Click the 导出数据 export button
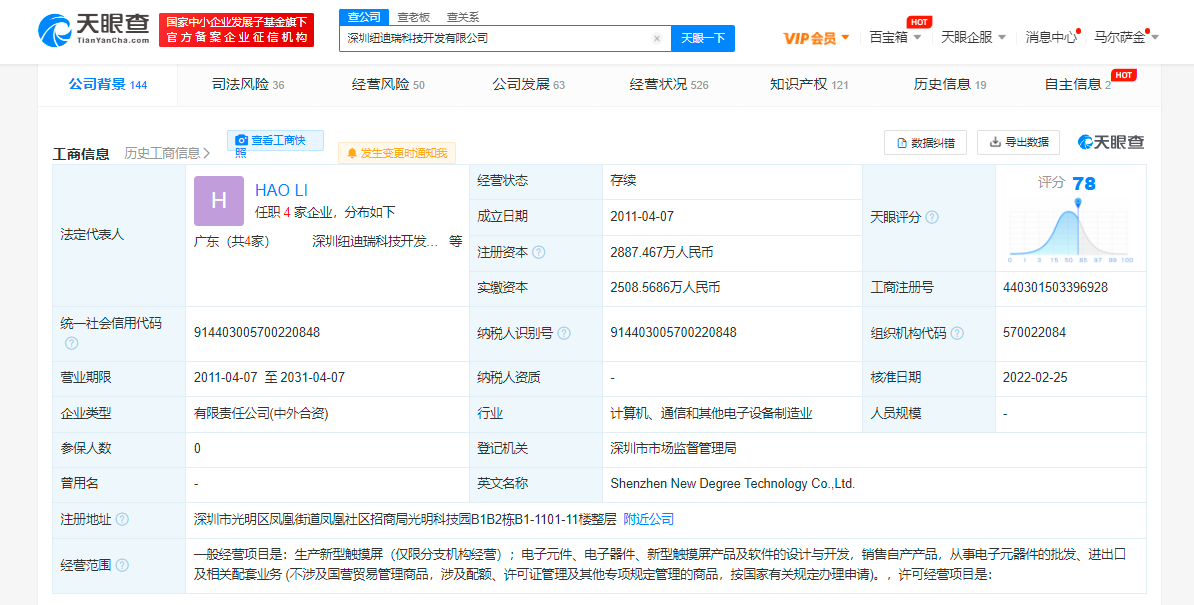Screen dimensions: 1194x605 tap(1018, 142)
